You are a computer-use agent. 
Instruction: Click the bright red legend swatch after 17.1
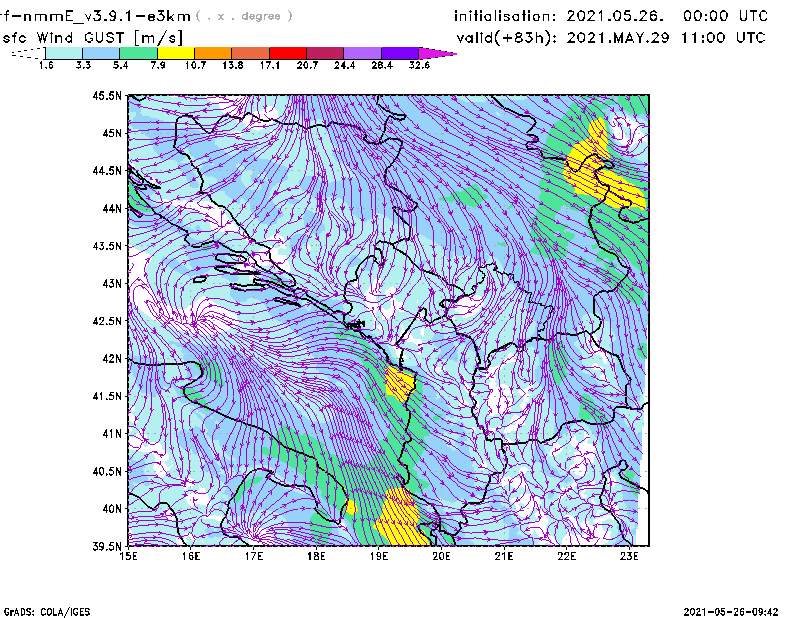pyautogui.click(x=288, y=53)
